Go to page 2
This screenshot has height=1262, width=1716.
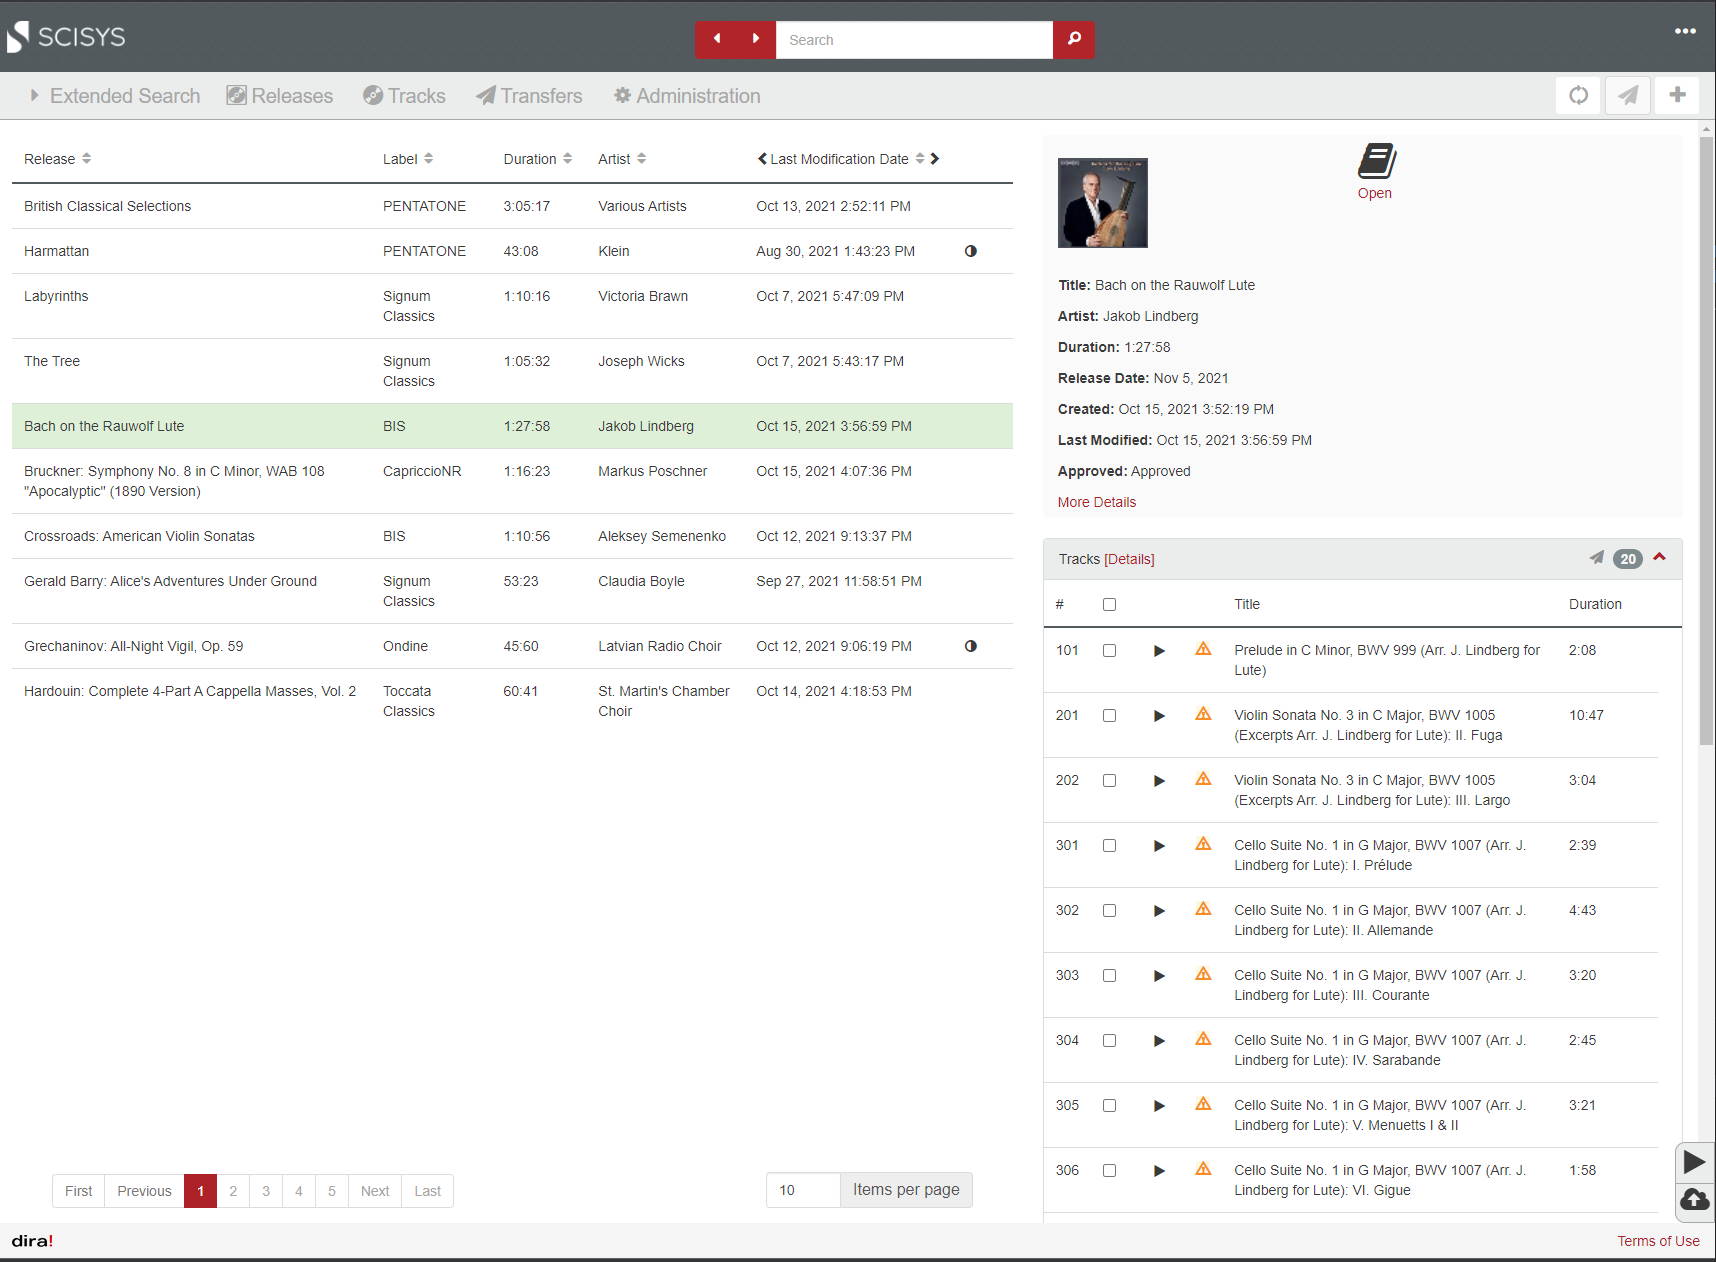pyautogui.click(x=233, y=1191)
